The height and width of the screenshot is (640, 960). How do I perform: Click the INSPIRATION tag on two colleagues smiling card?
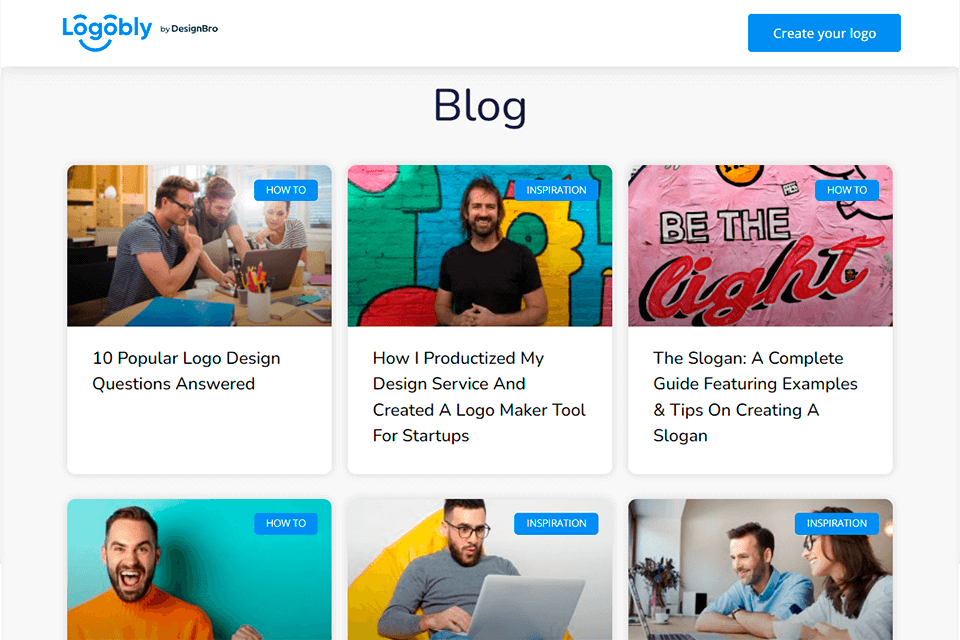pos(836,523)
